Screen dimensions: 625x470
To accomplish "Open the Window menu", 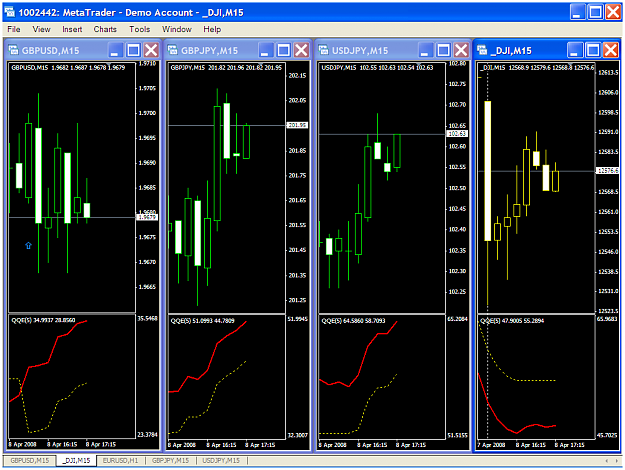I will point(177,29).
